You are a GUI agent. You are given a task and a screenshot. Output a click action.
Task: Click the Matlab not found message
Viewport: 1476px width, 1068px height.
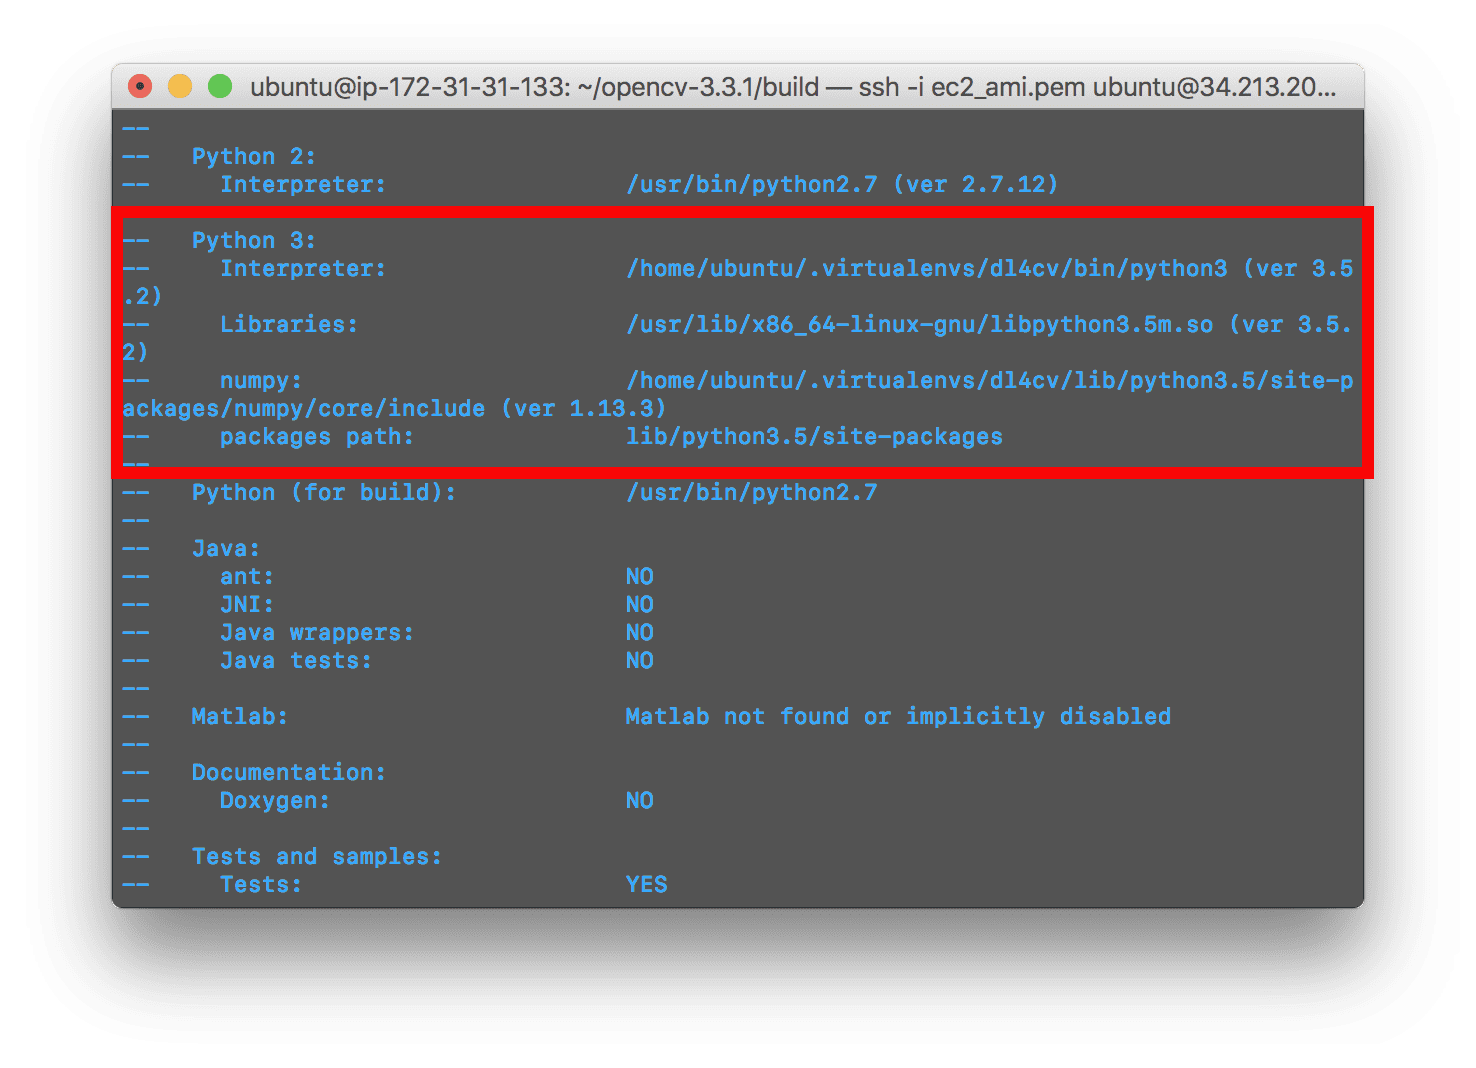[x=898, y=716]
